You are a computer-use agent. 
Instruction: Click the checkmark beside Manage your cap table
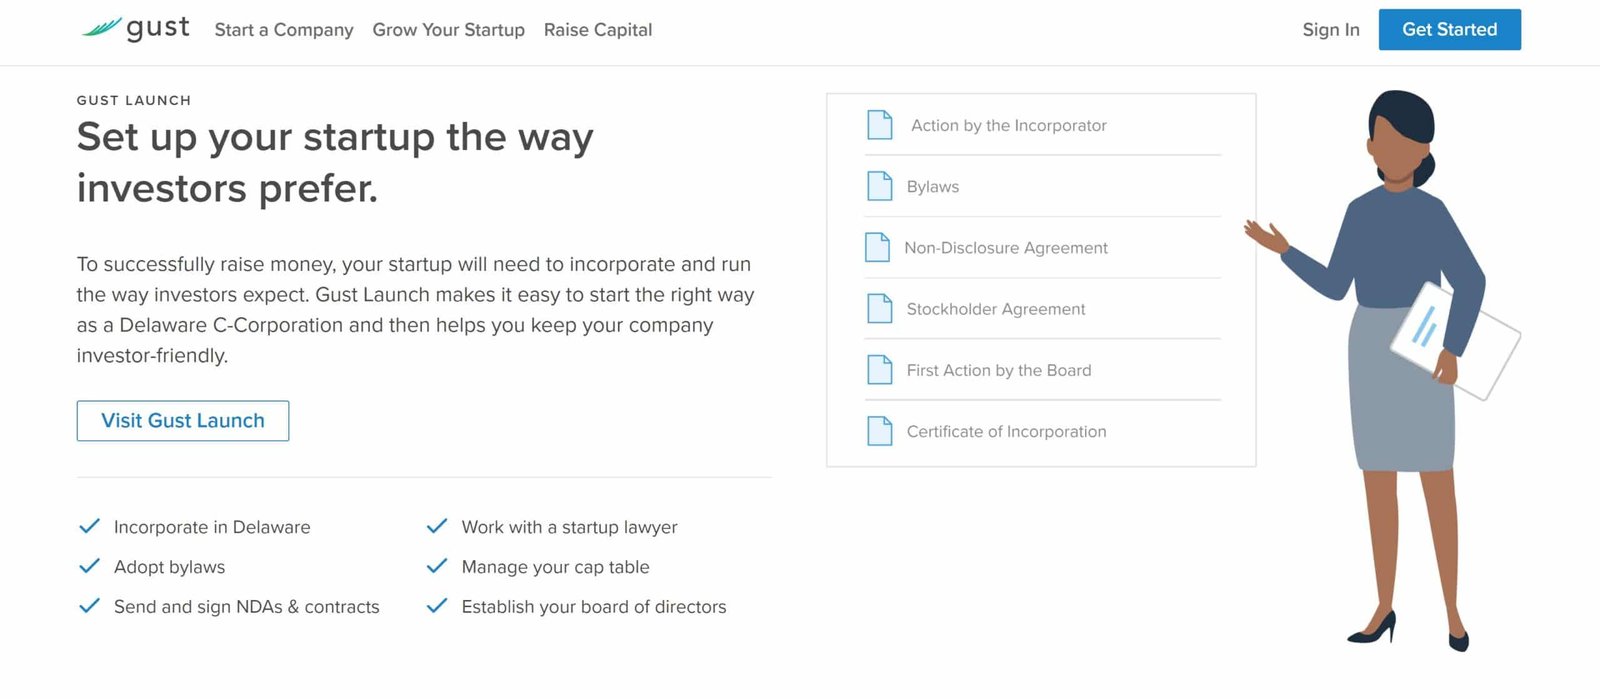coord(437,566)
